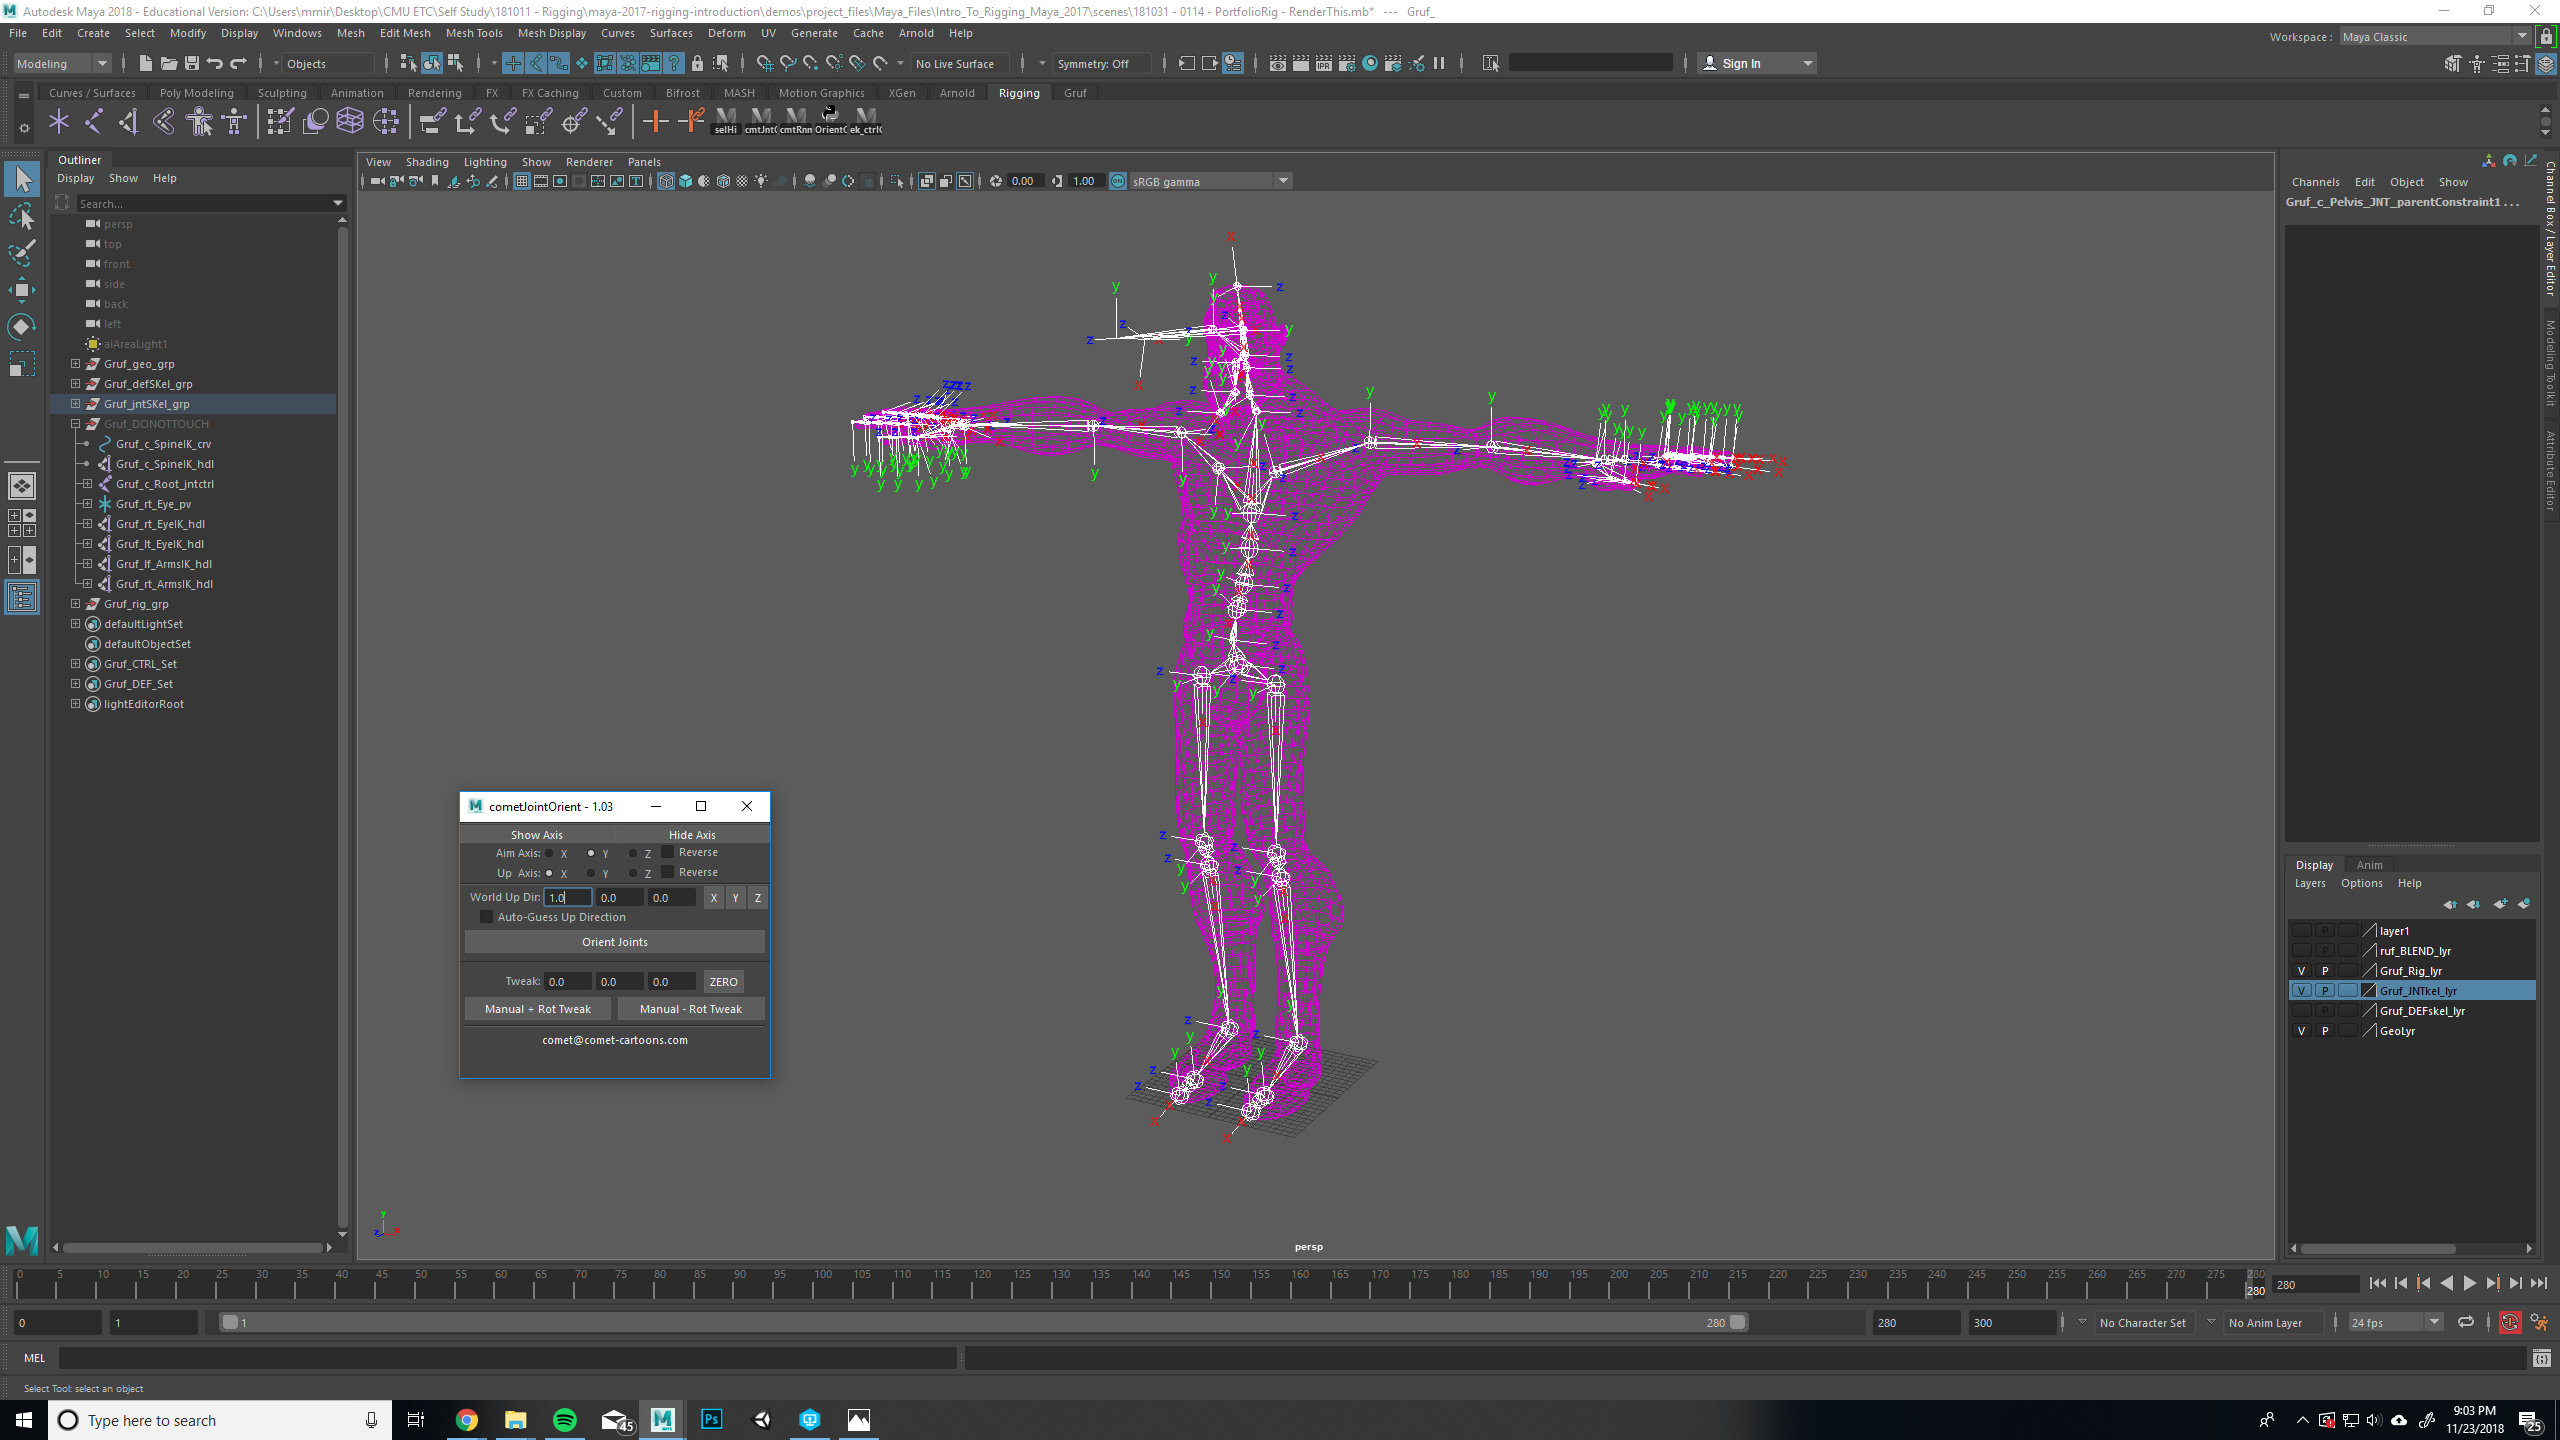Viewport: 2560px width, 1440px height.
Task: Select the Move tool in the left toolbox
Action: [x=21, y=290]
